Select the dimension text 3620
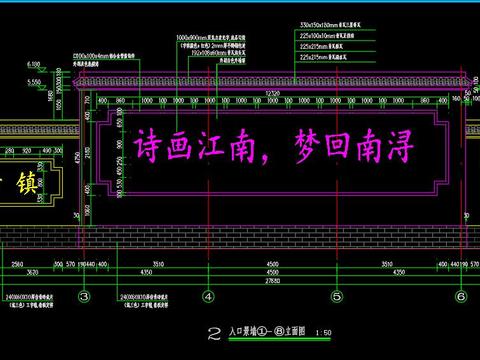The width and height of the screenshot is (480, 360). [32, 273]
